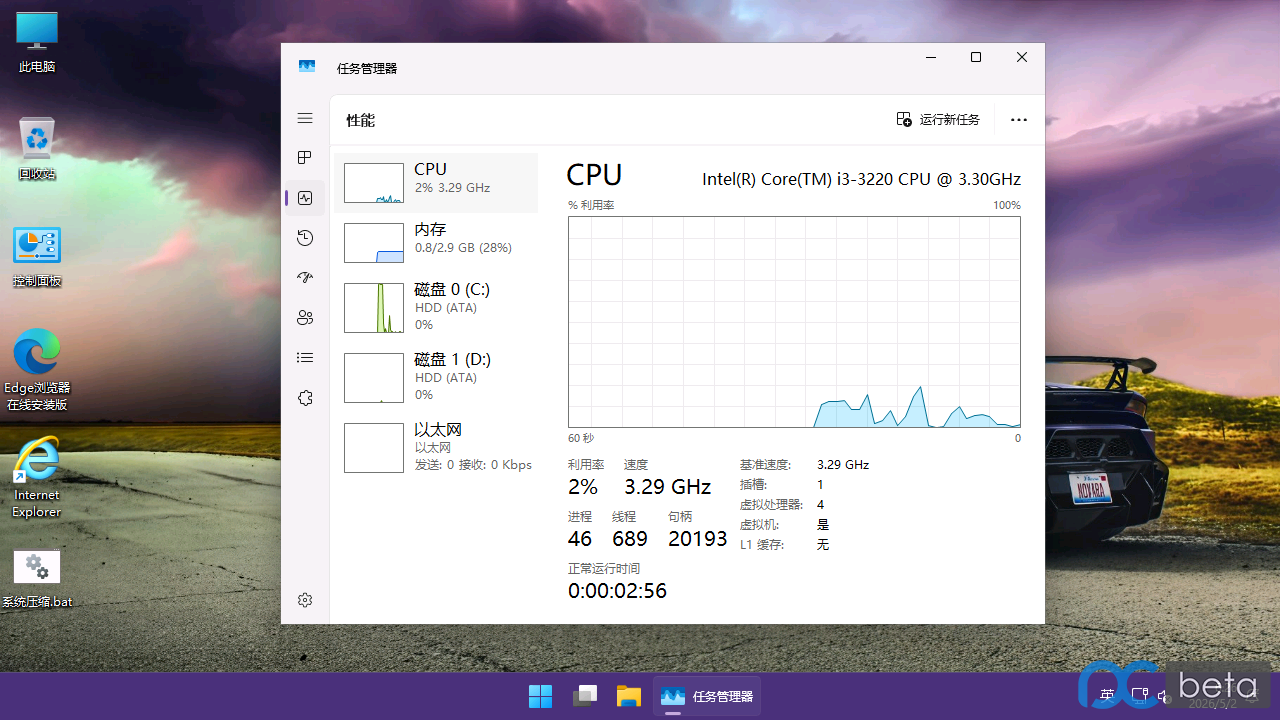Screen dimensions: 1280x720
Task: Open 系统压缩.bat desktop file
Action: (x=37, y=579)
